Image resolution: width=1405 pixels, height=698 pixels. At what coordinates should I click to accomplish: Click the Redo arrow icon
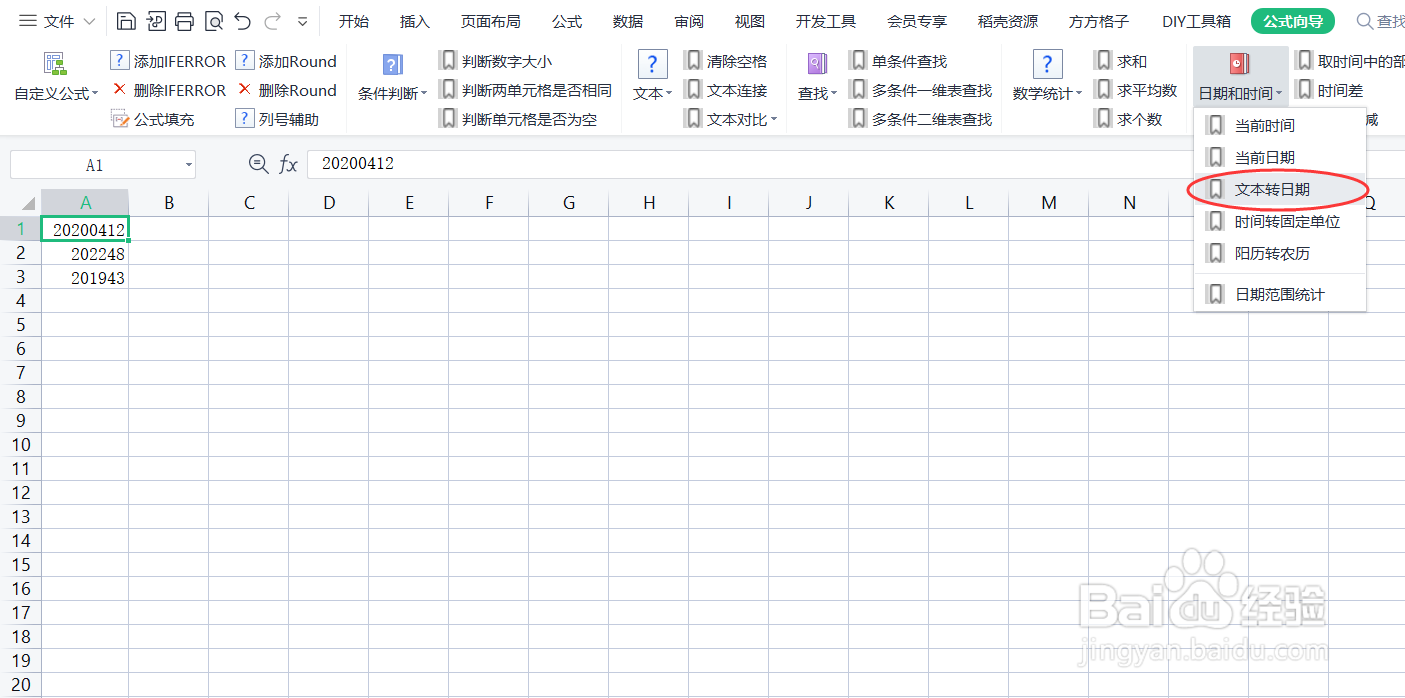point(272,21)
